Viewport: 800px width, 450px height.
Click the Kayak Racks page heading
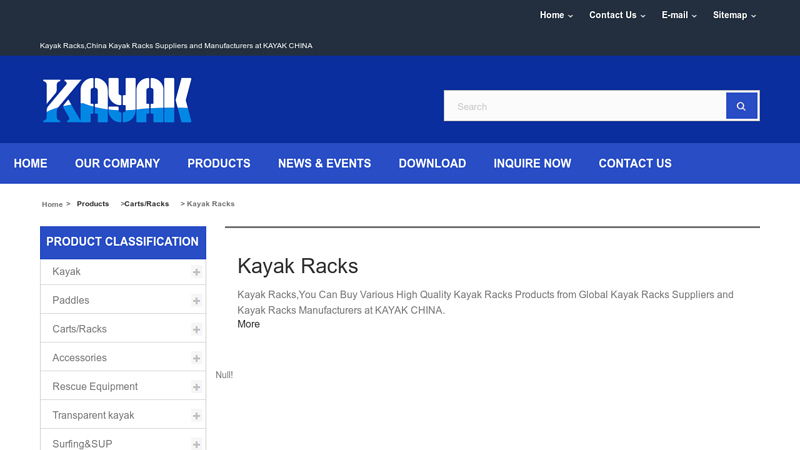point(298,266)
